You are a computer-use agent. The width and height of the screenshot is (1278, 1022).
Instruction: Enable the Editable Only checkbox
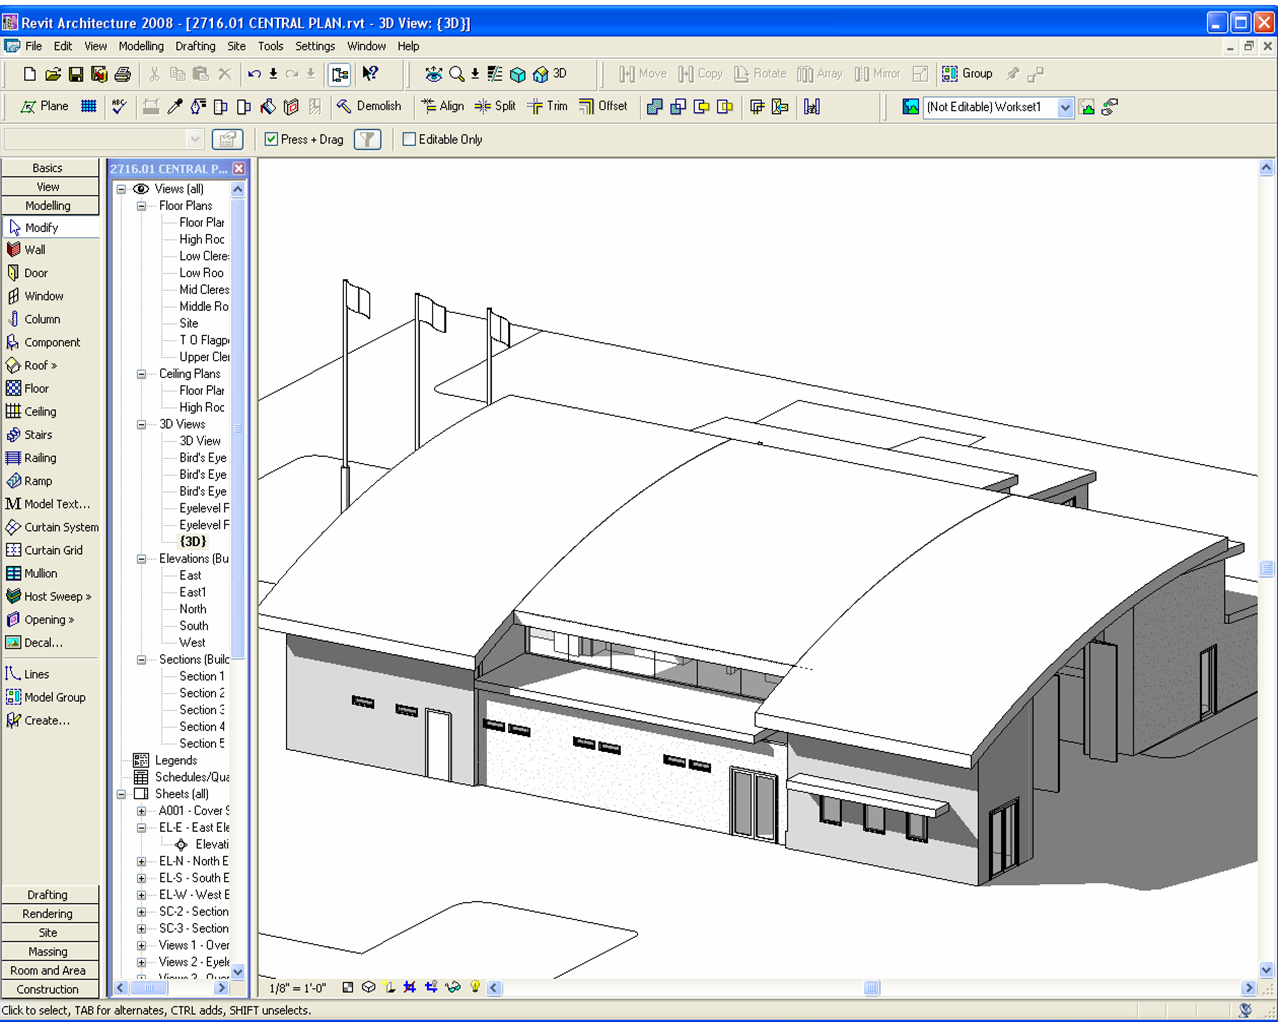(409, 139)
